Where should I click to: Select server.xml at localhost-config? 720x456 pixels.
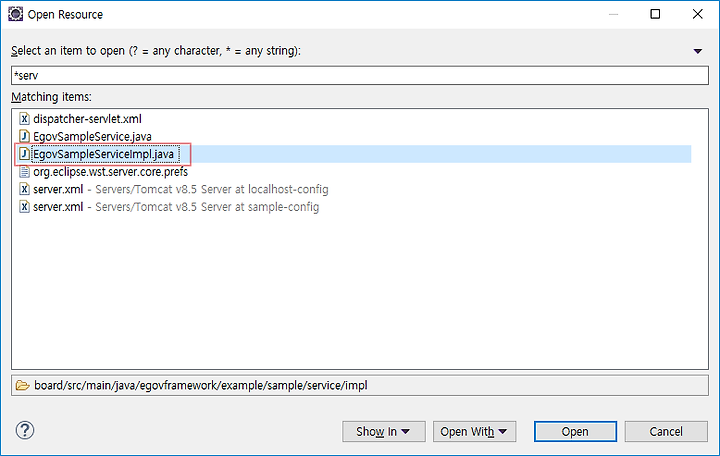point(180,189)
